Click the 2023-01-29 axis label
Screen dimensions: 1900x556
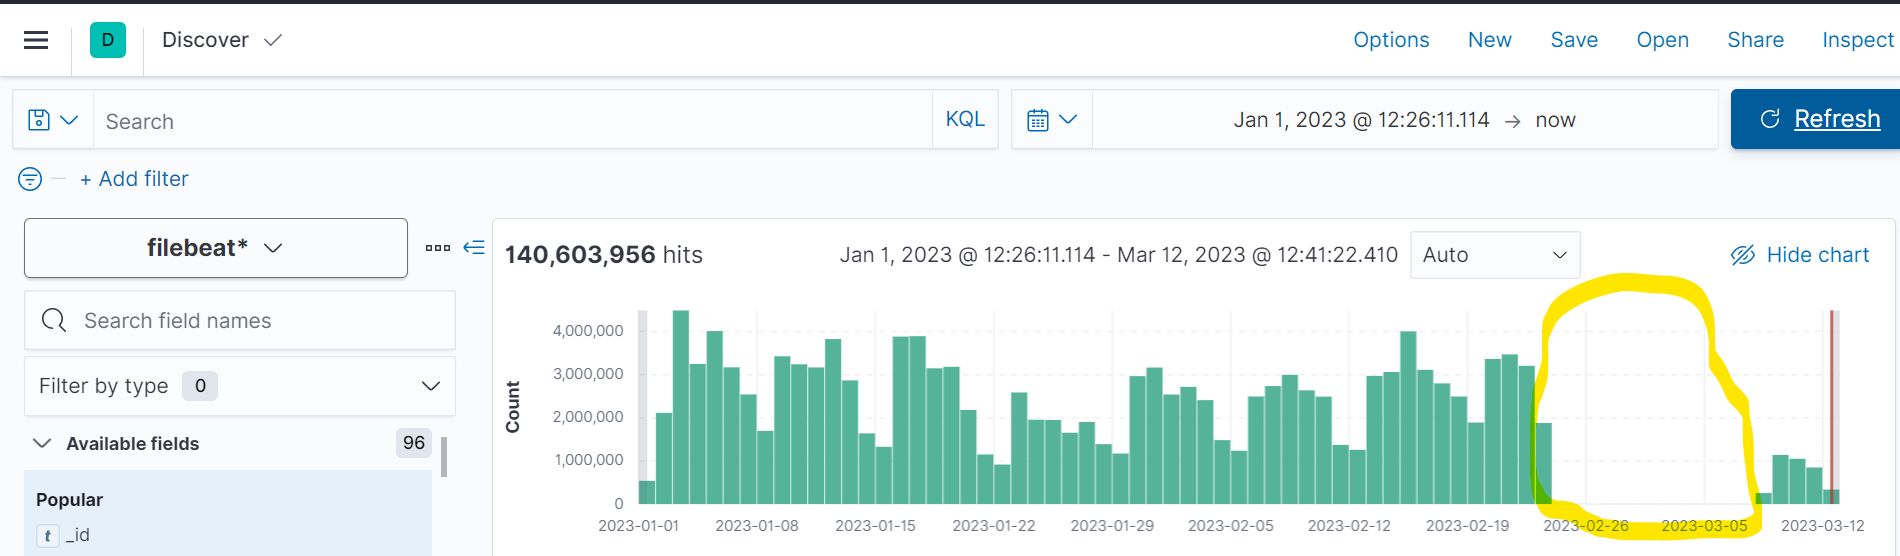(x=1112, y=526)
